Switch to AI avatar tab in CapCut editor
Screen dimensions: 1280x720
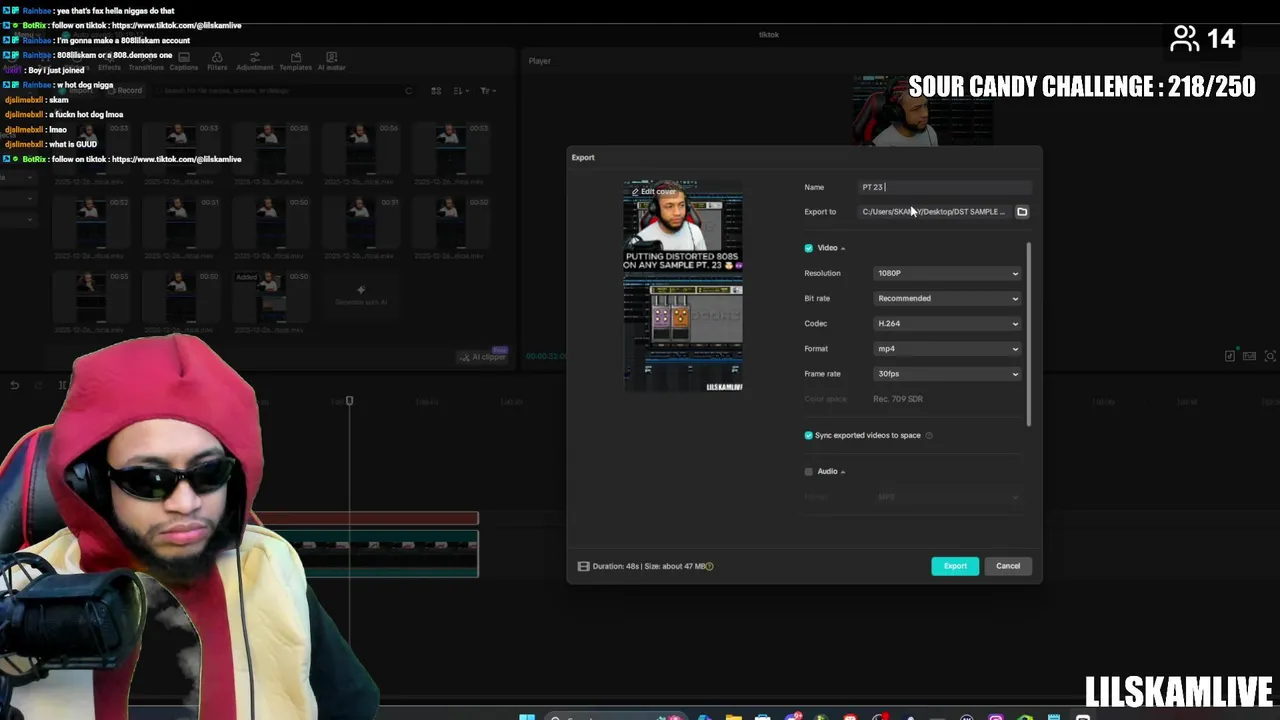pos(331,62)
